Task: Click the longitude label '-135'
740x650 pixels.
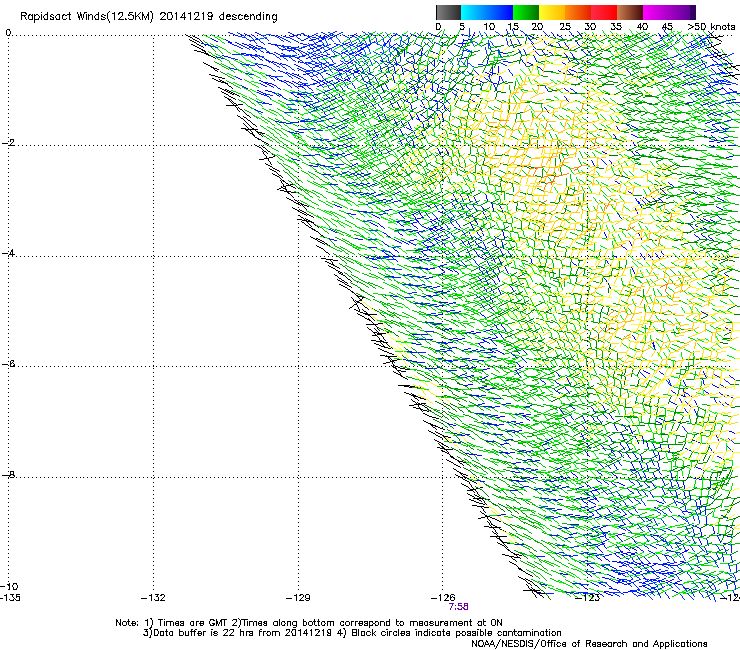Action: click(10, 598)
